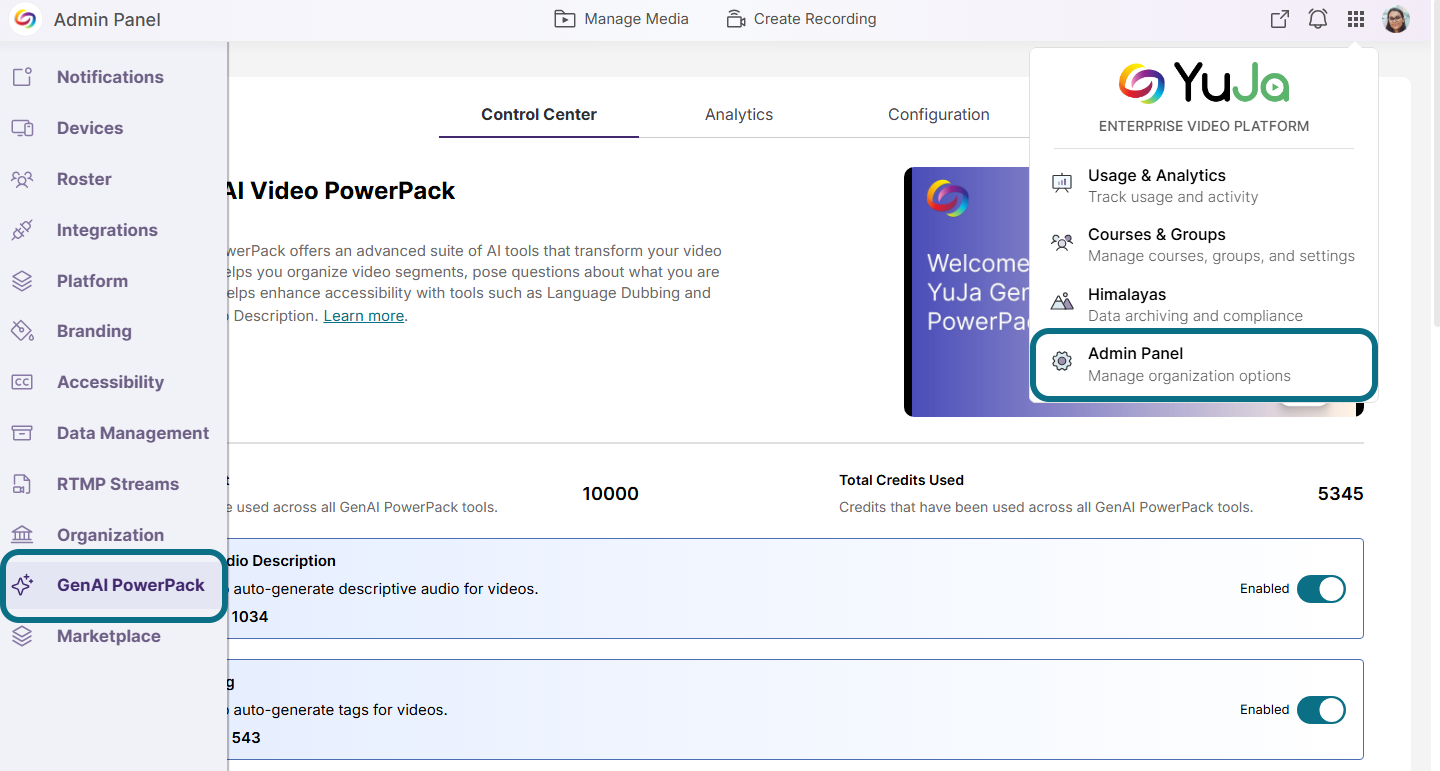The image size is (1440, 771).
Task: Click the Total Credits Used label
Action: click(x=901, y=480)
